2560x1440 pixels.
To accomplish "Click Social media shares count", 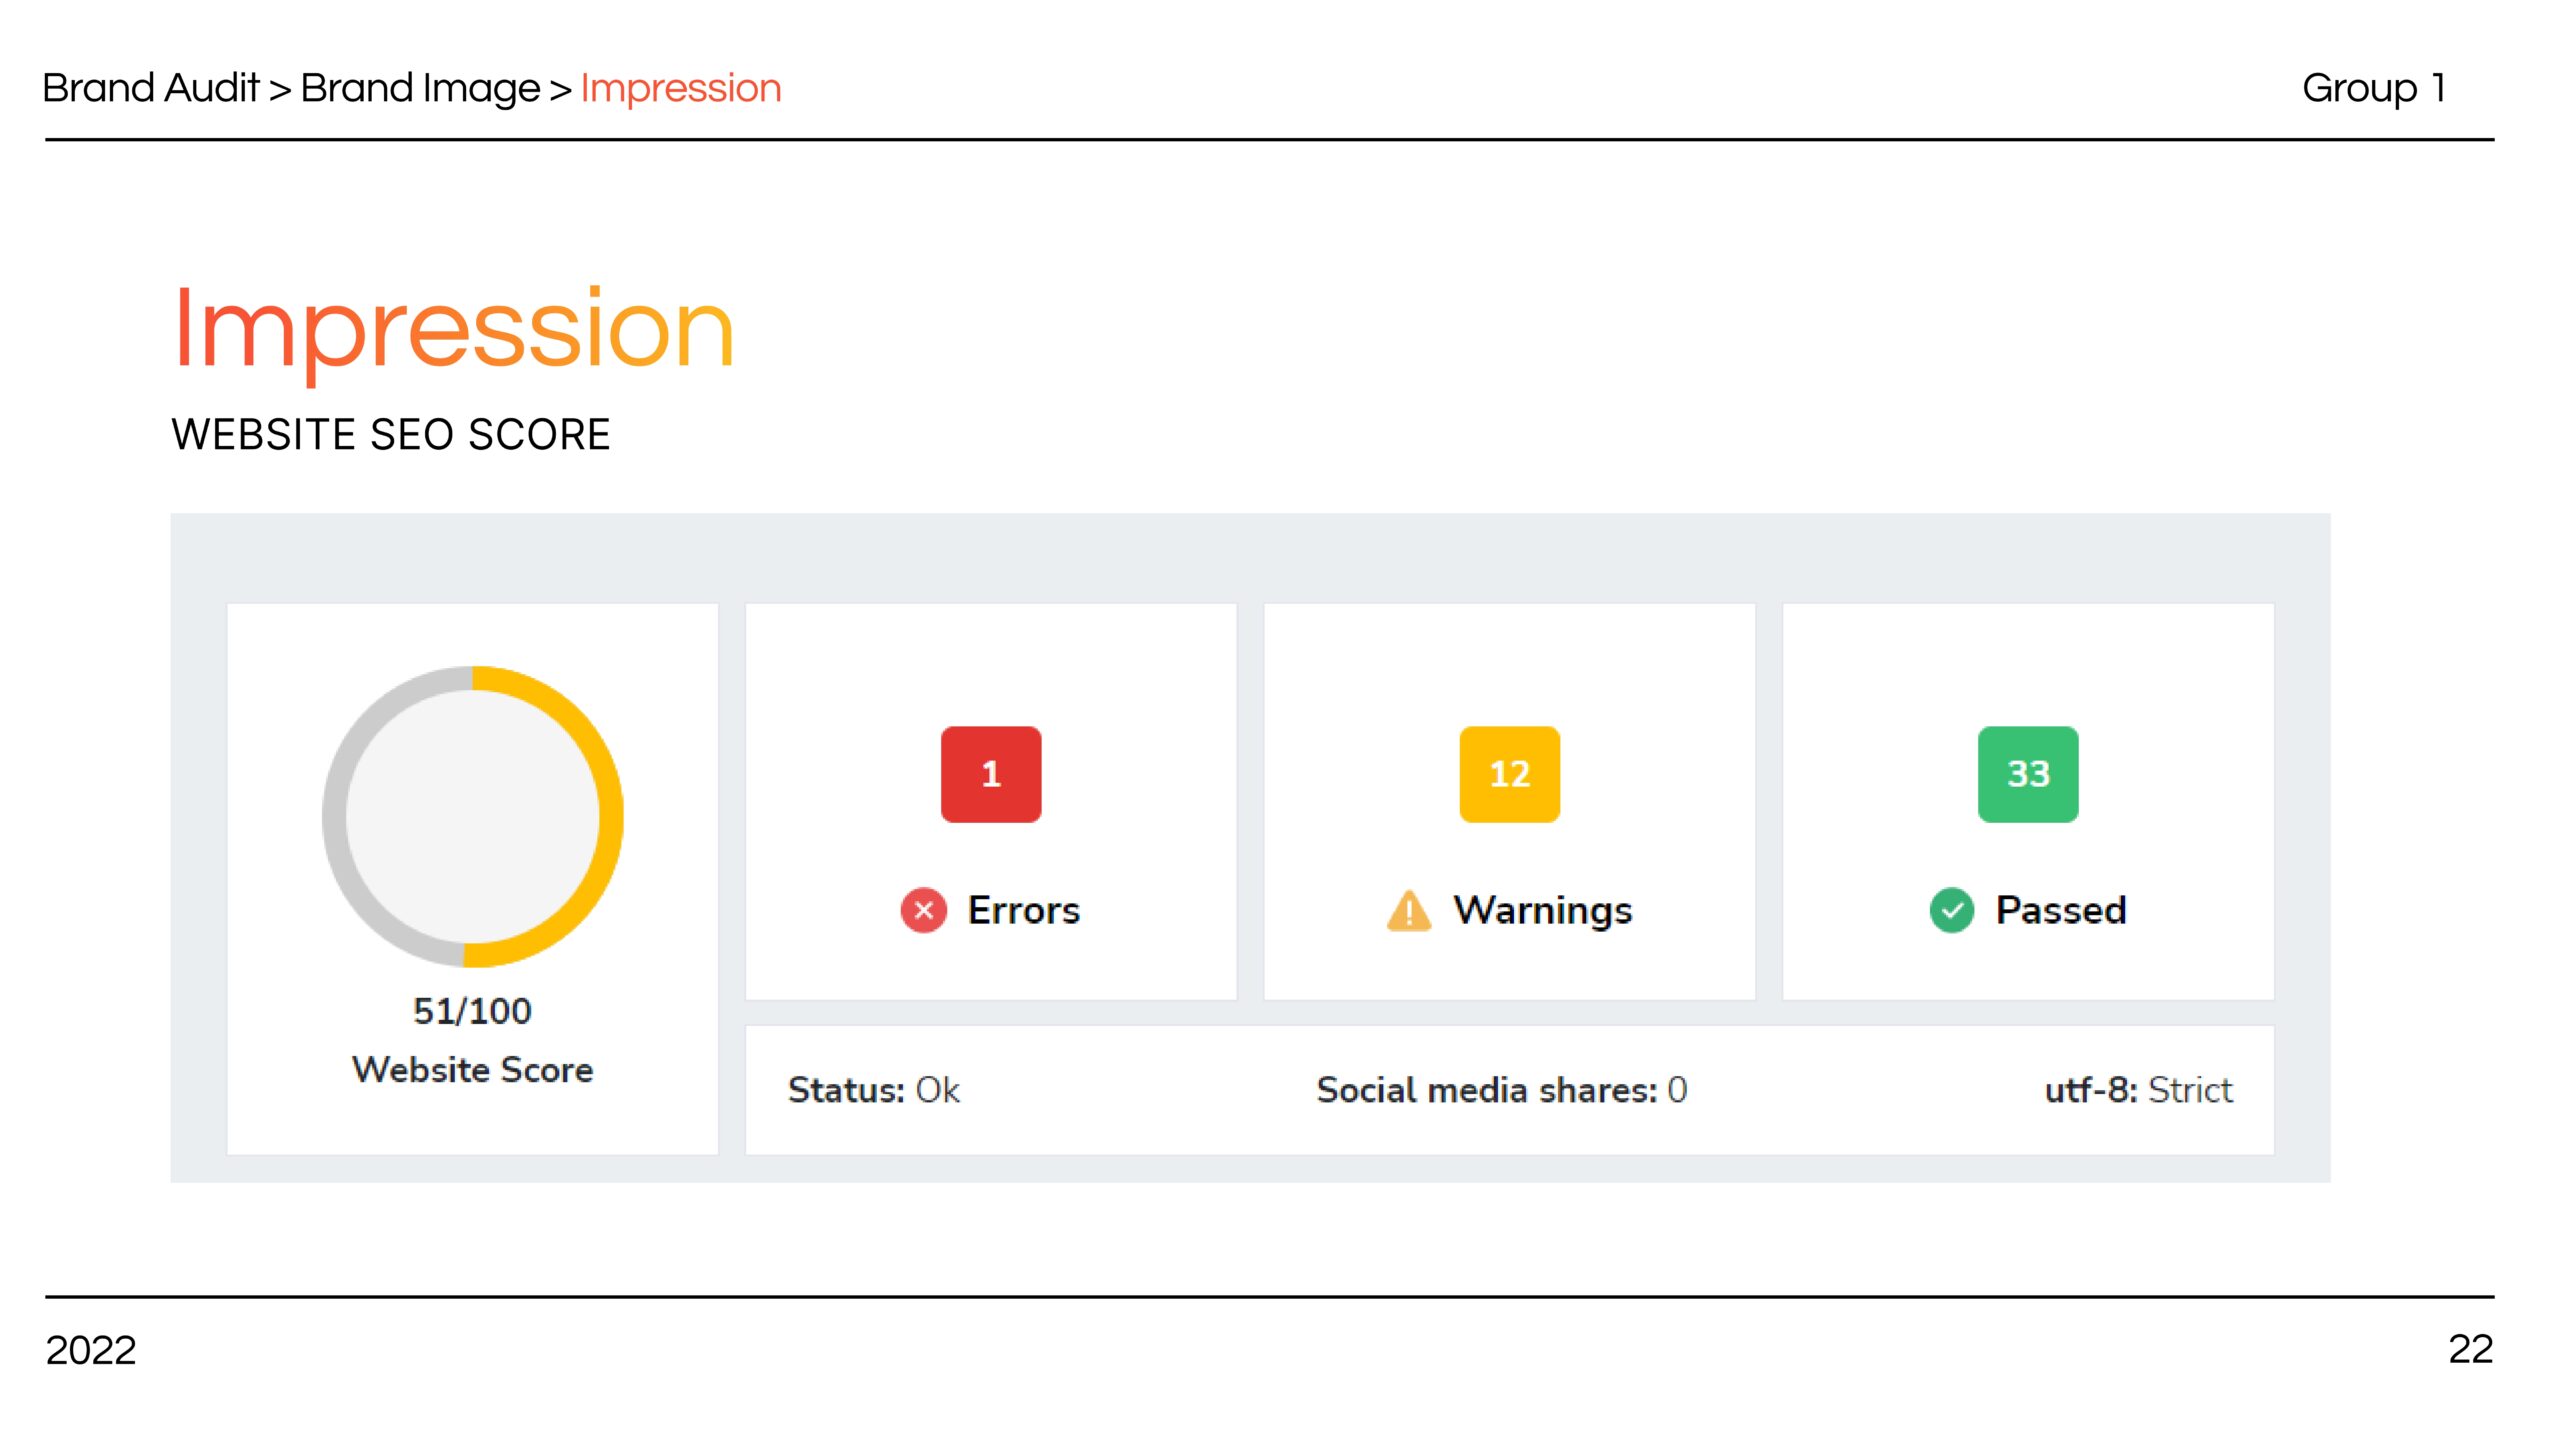I will (x=1501, y=1090).
